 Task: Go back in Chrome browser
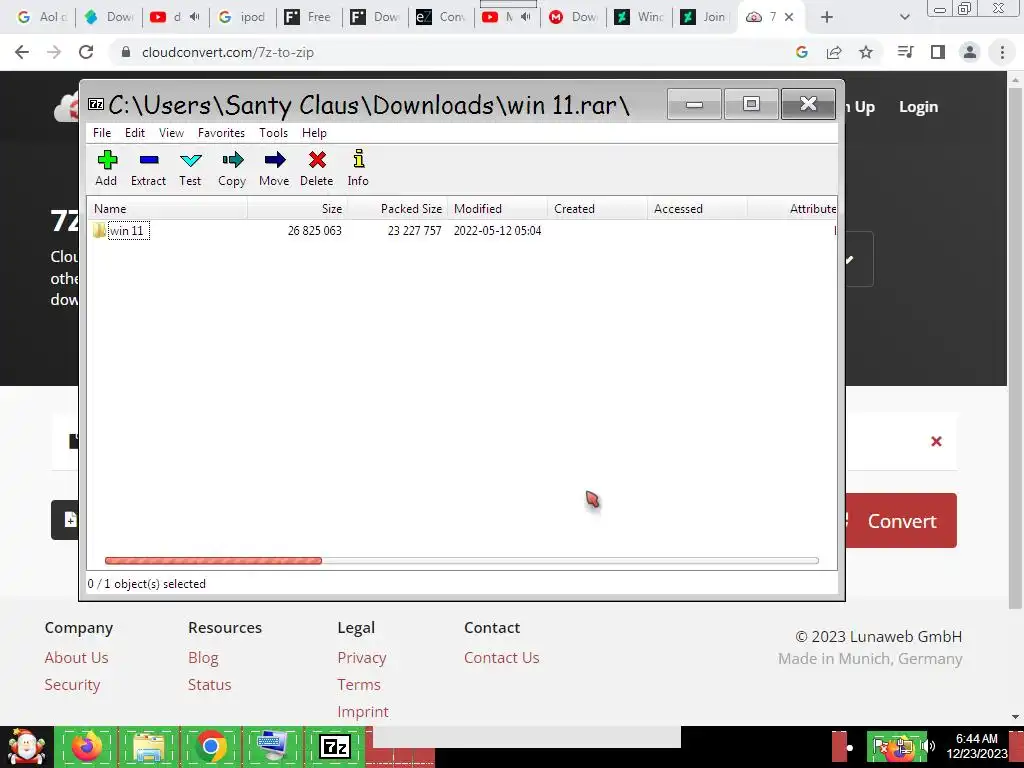point(22,52)
